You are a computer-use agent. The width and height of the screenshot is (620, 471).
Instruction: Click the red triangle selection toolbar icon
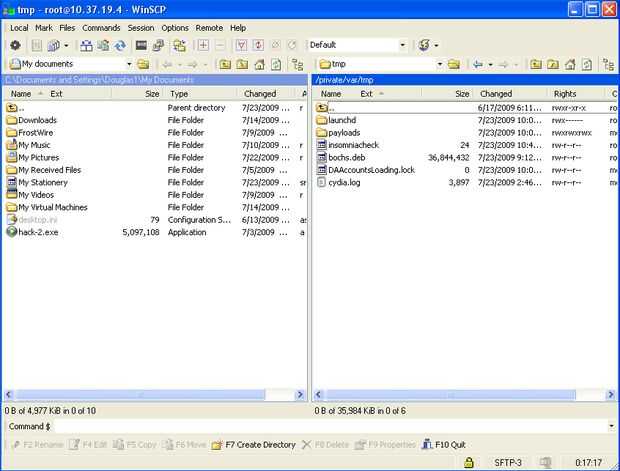(x=241, y=45)
